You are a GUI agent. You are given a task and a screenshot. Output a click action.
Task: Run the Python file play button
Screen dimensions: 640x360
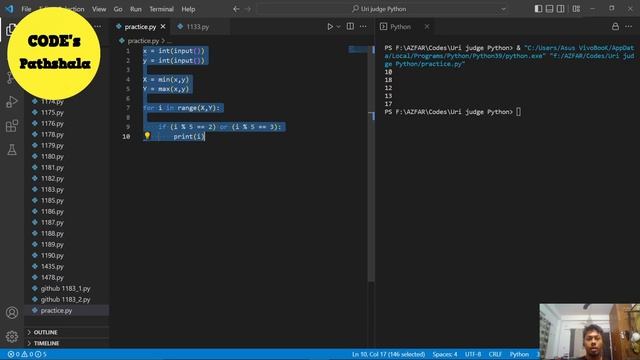330,27
